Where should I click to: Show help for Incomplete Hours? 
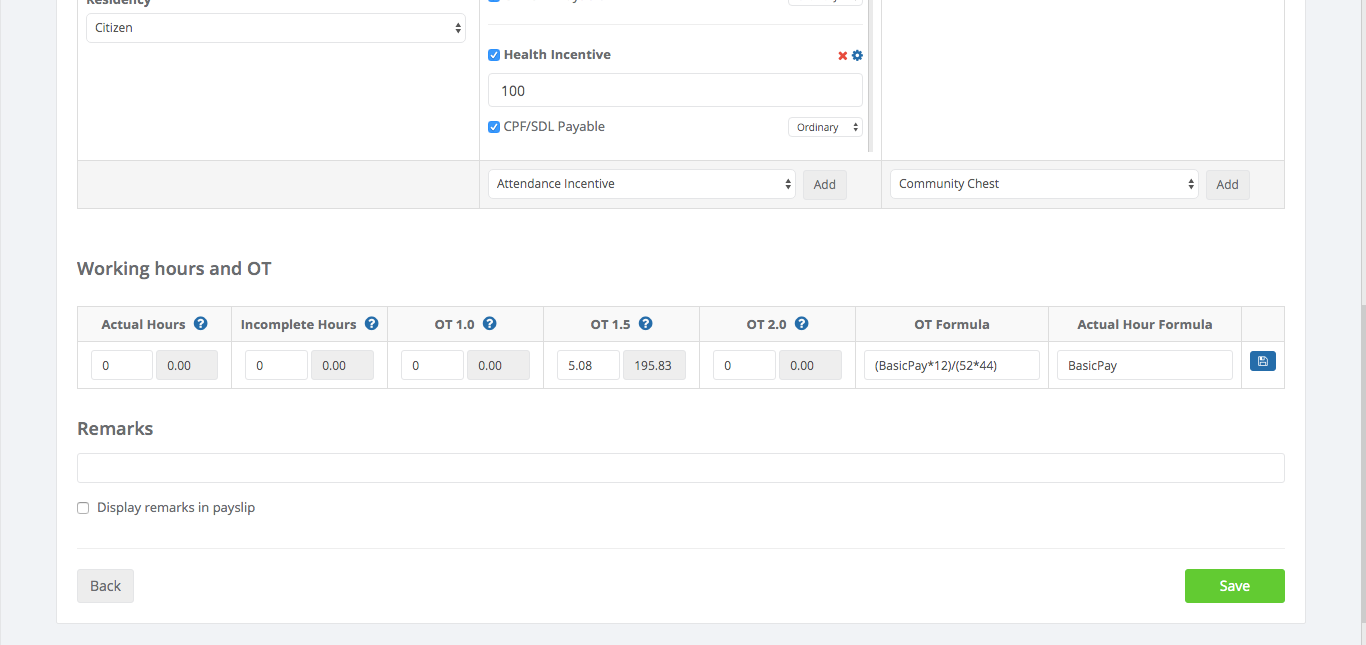click(x=372, y=324)
